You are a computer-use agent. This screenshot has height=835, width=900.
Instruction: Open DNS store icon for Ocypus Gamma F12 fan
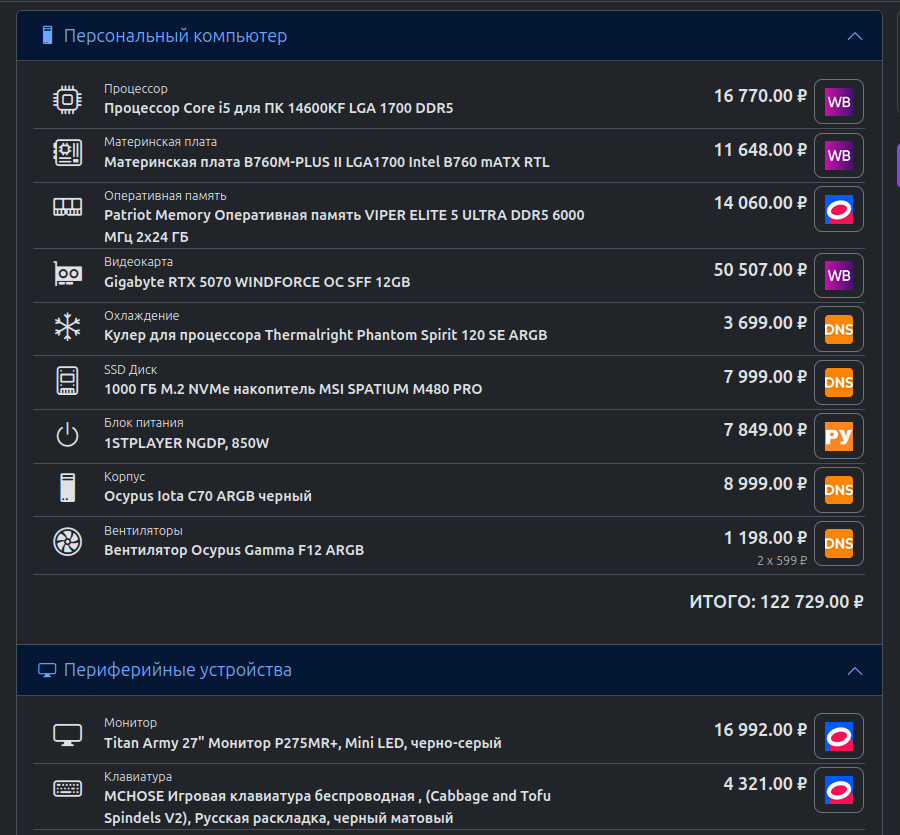point(839,543)
